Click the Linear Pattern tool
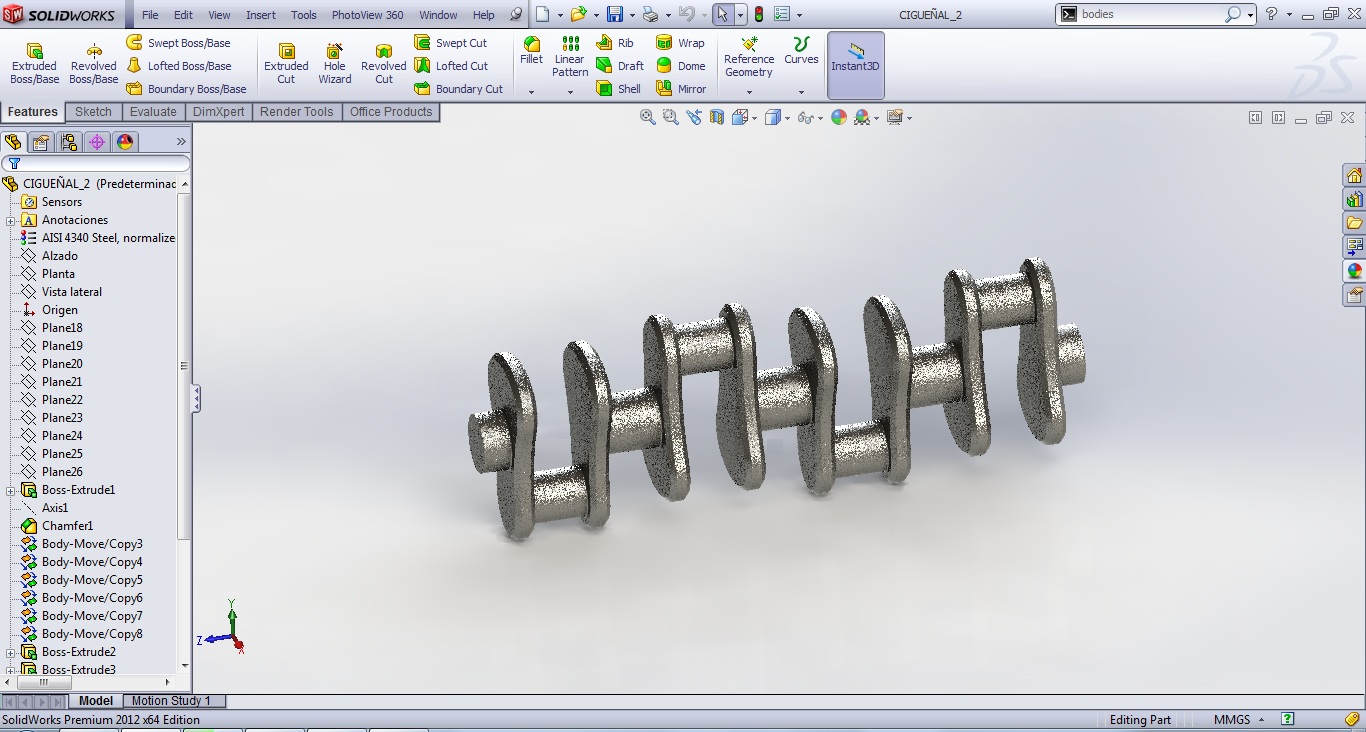This screenshot has height=732, width=1366. pyautogui.click(x=570, y=57)
